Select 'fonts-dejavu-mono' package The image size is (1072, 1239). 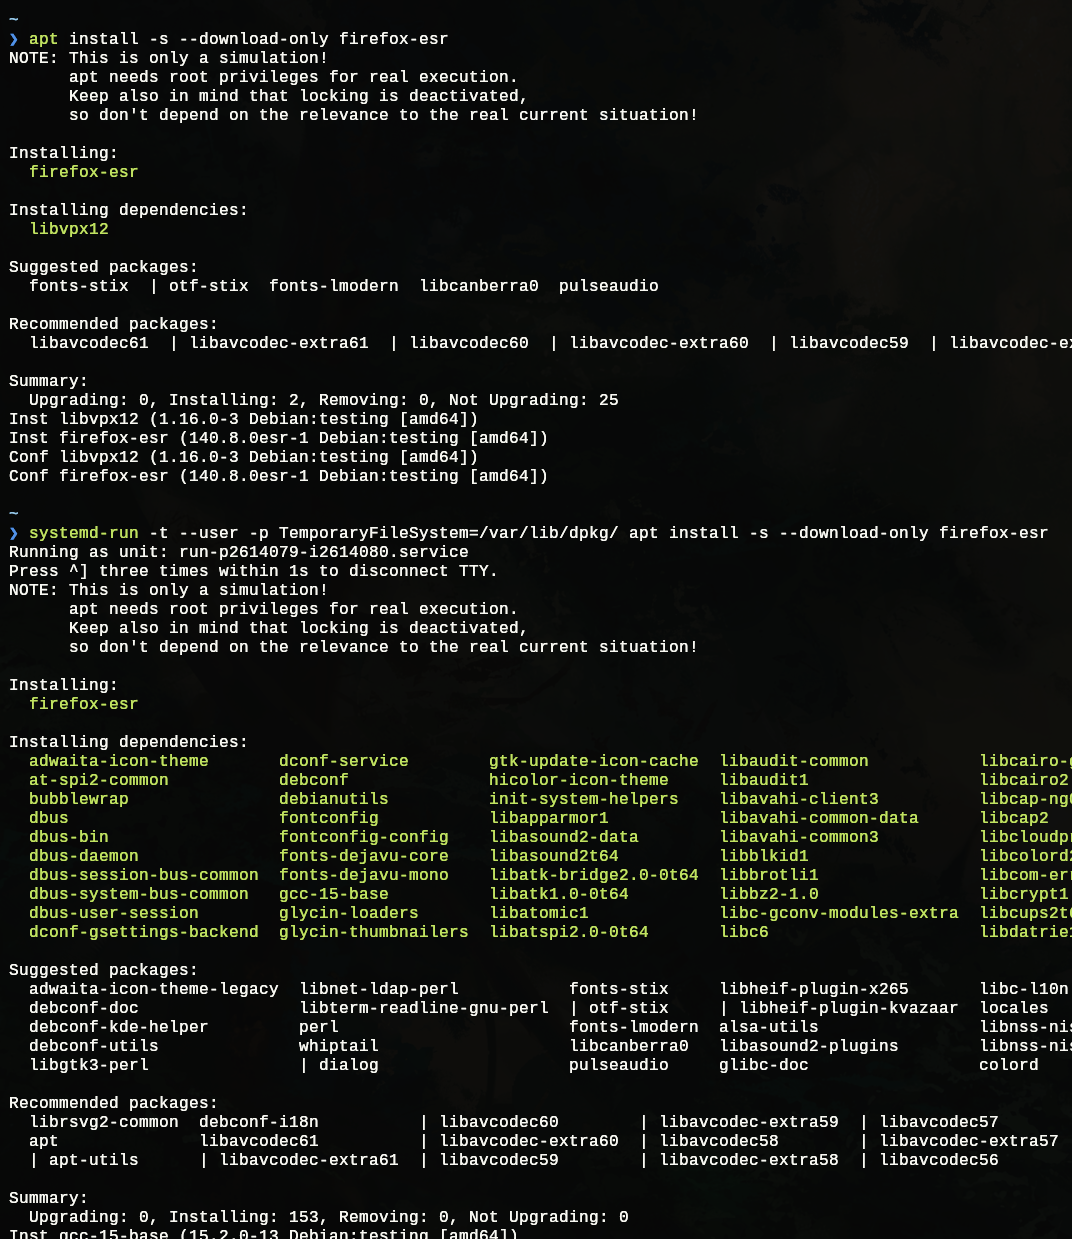click(364, 875)
